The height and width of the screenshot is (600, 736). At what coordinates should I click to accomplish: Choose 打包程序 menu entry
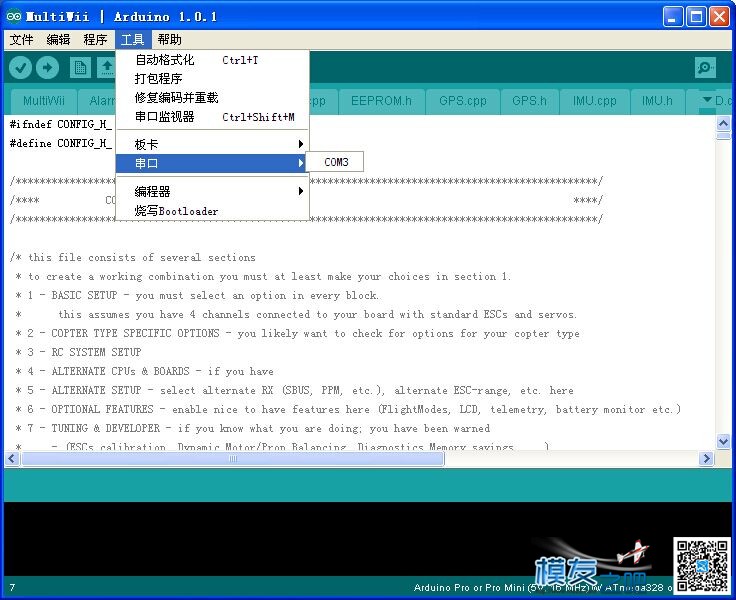[x=213, y=79]
